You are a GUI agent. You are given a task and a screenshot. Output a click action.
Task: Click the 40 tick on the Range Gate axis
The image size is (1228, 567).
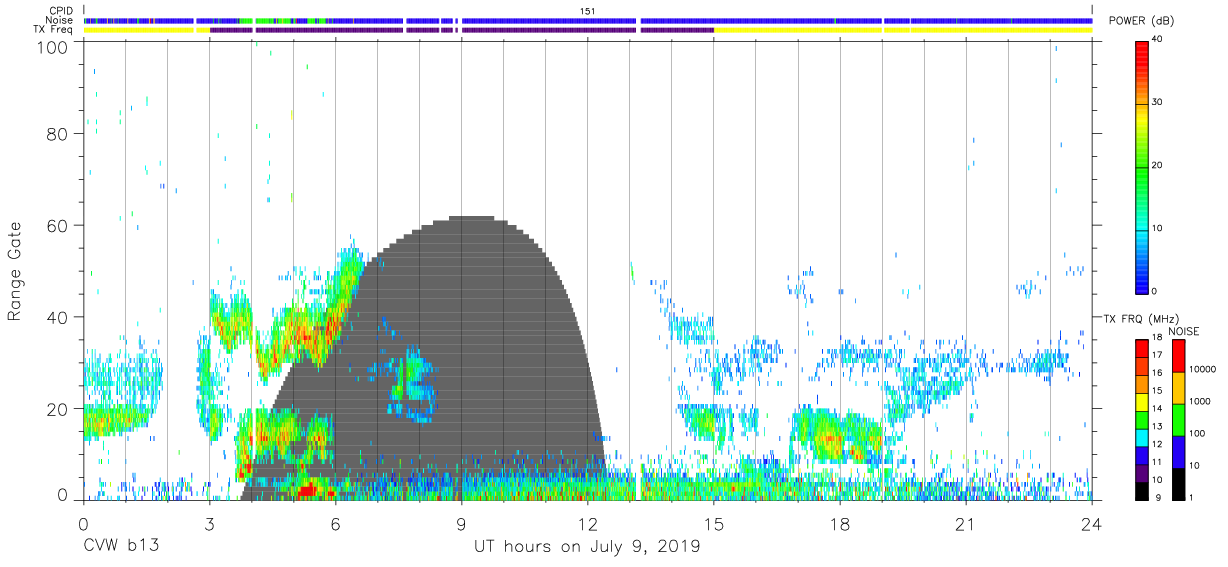point(58,317)
